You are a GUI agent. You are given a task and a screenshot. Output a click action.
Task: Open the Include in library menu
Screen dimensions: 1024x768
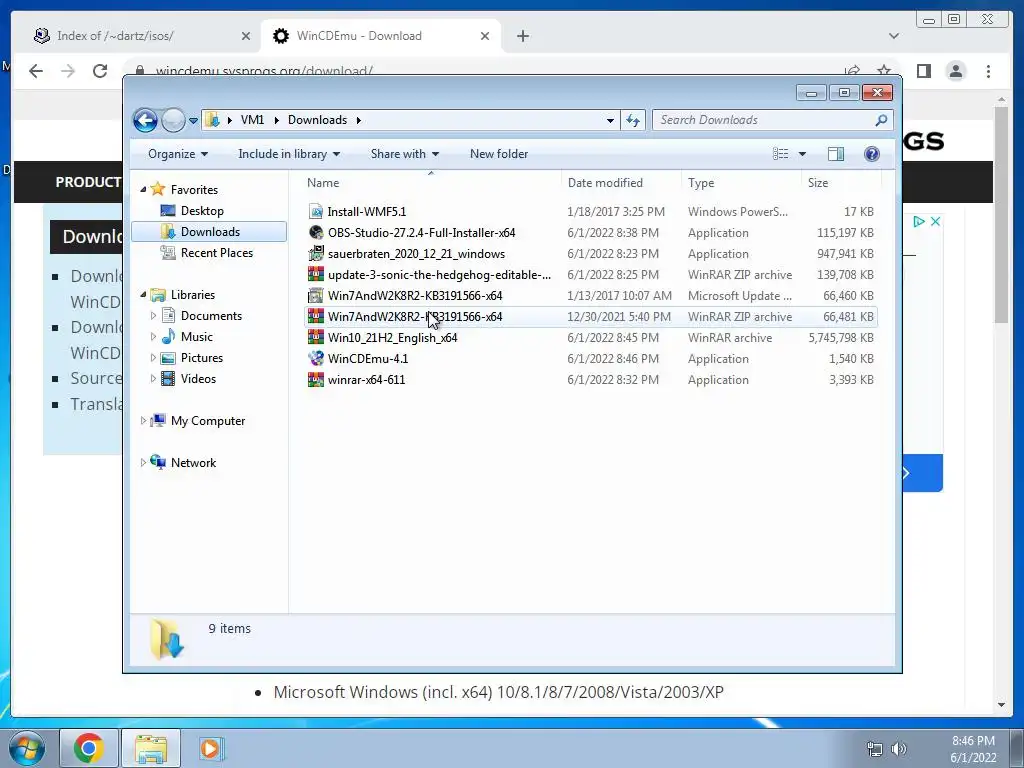[x=289, y=154]
